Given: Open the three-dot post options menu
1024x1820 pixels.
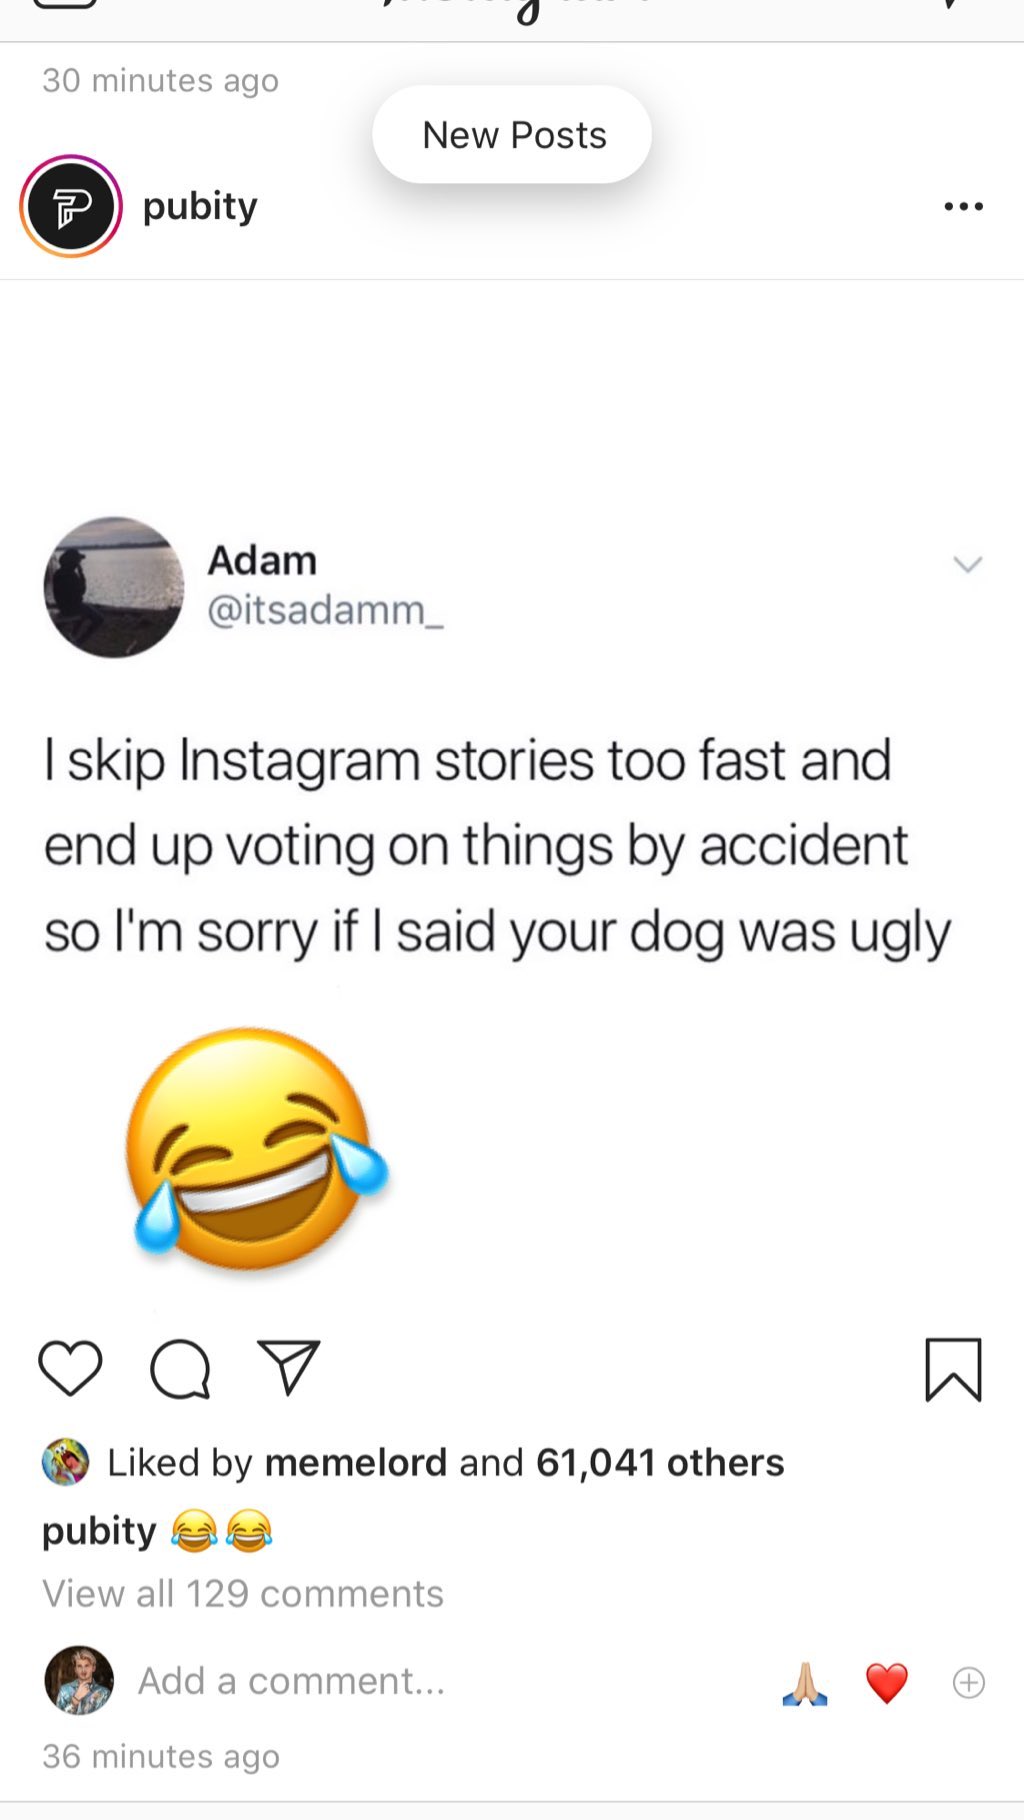Looking at the screenshot, I should [x=963, y=206].
